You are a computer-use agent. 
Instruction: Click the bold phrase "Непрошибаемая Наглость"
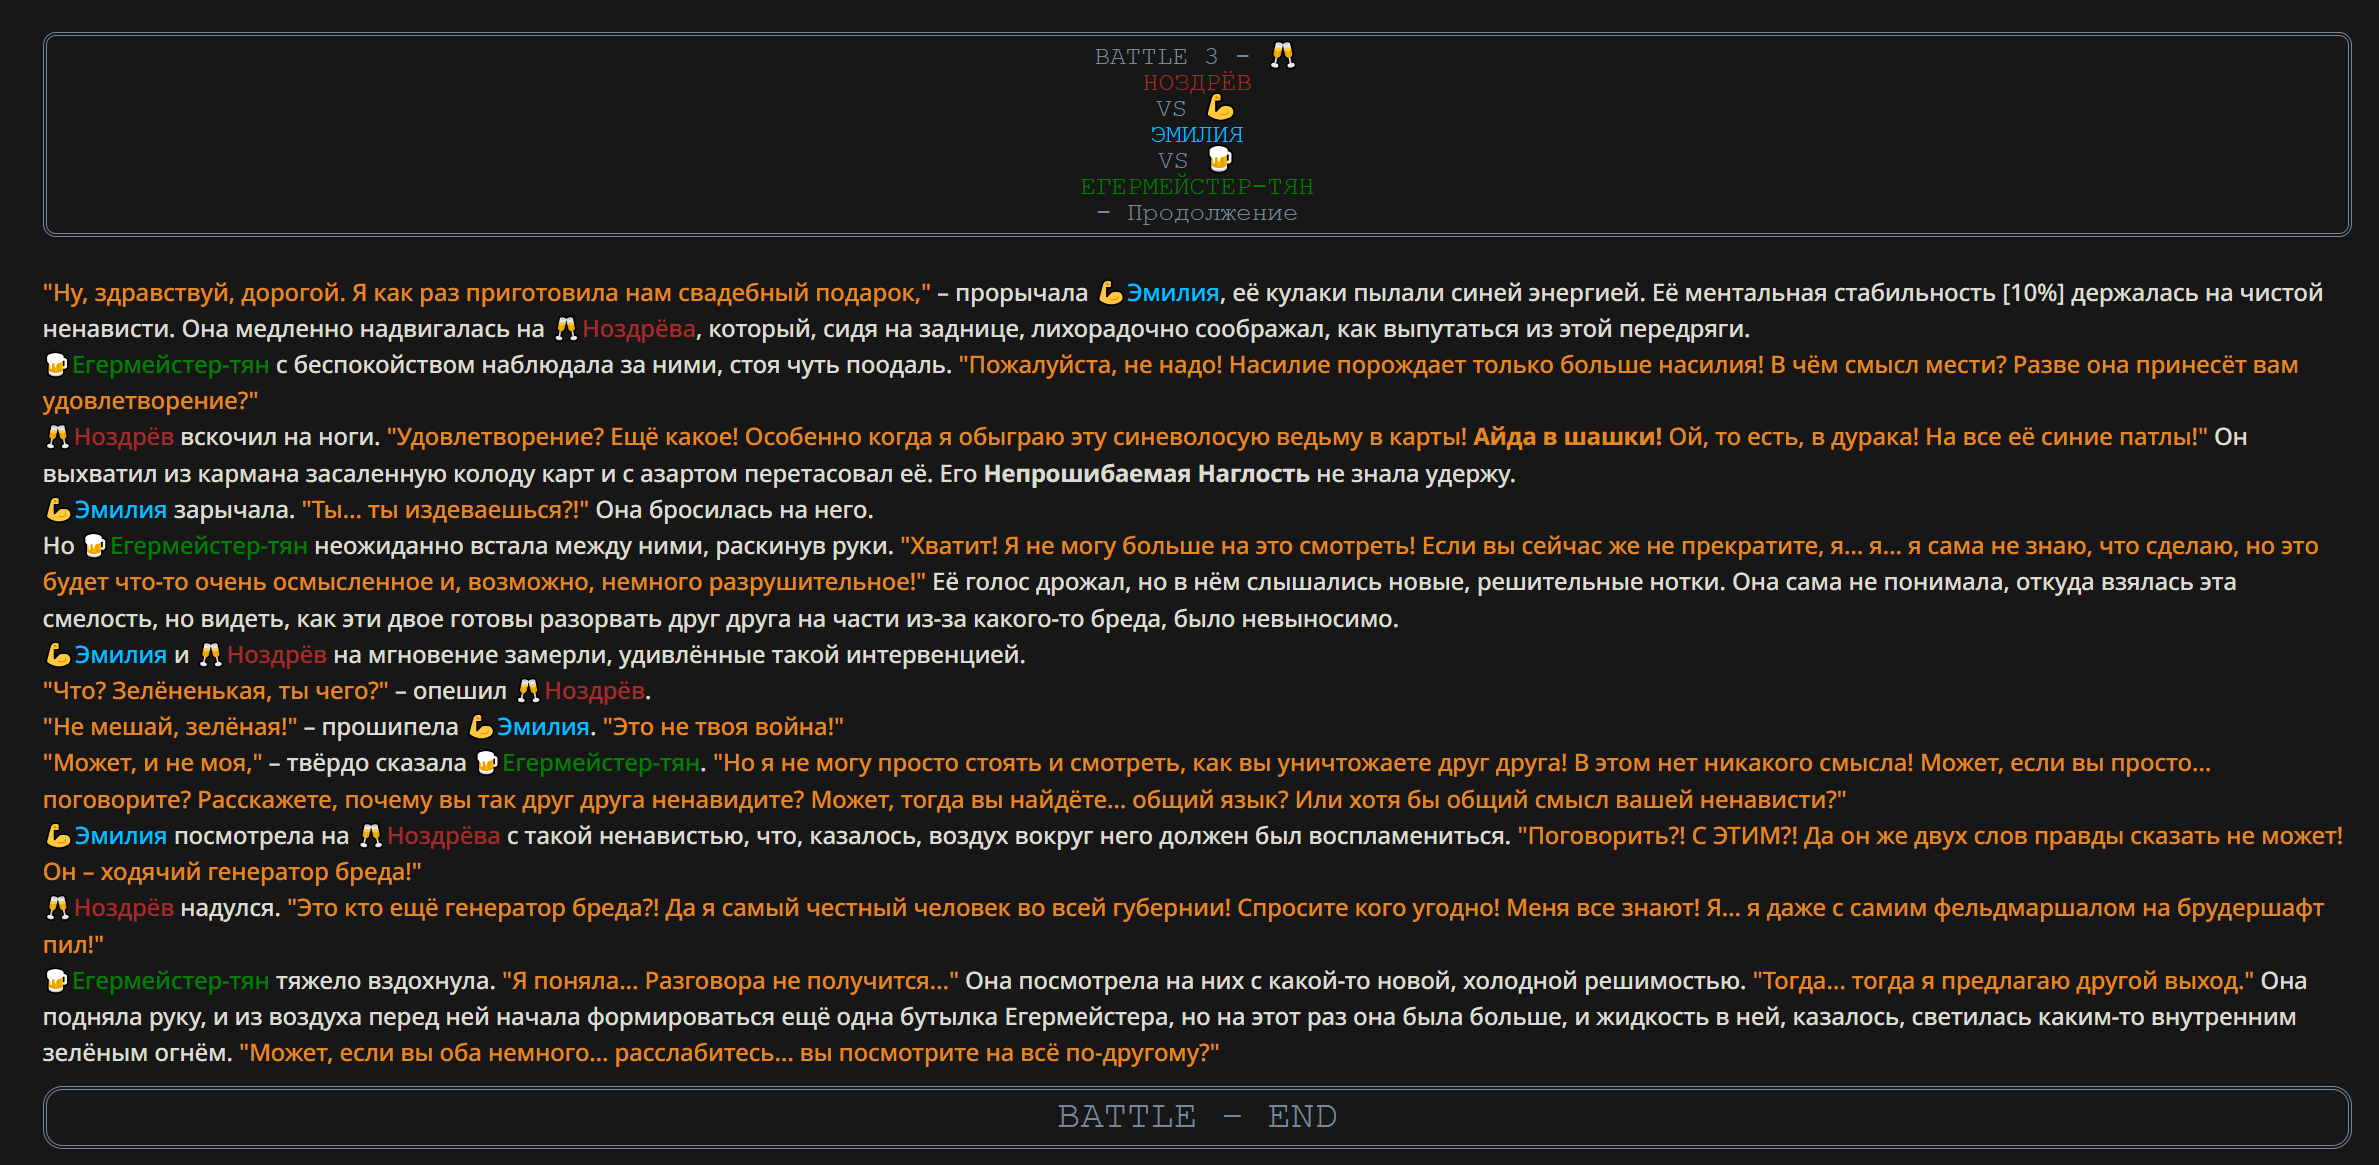click(x=1146, y=474)
